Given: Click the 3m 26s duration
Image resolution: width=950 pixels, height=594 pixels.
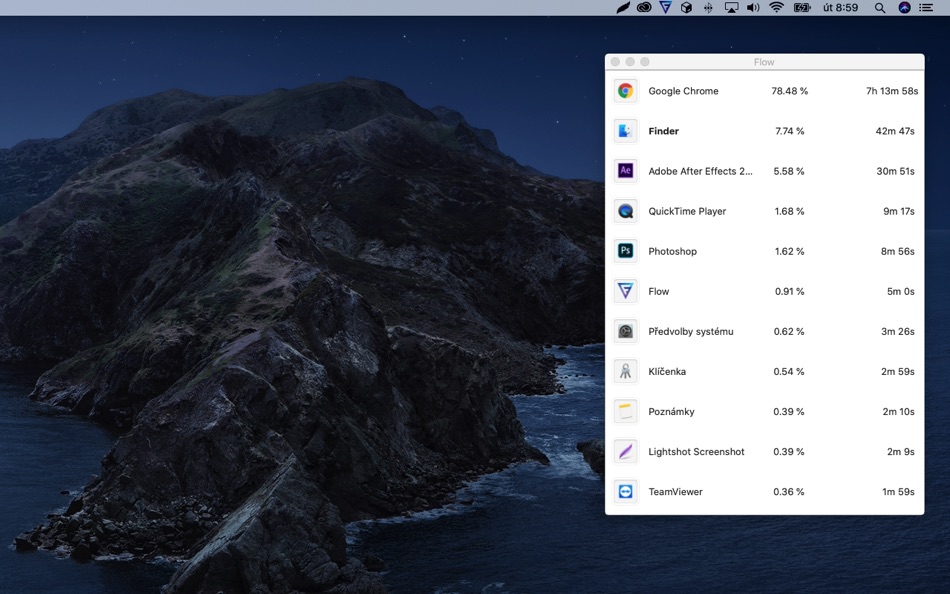Looking at the screenshot, I should pyautogui.click(x=897, y=331).
